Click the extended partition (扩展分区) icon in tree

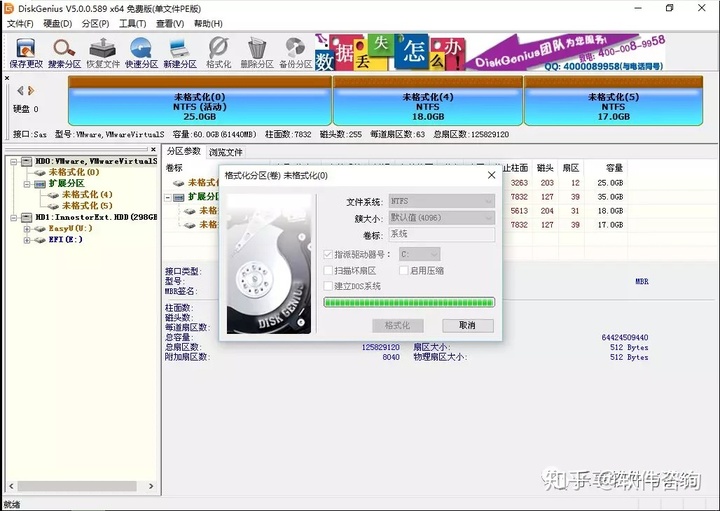[x=40, y=184]
